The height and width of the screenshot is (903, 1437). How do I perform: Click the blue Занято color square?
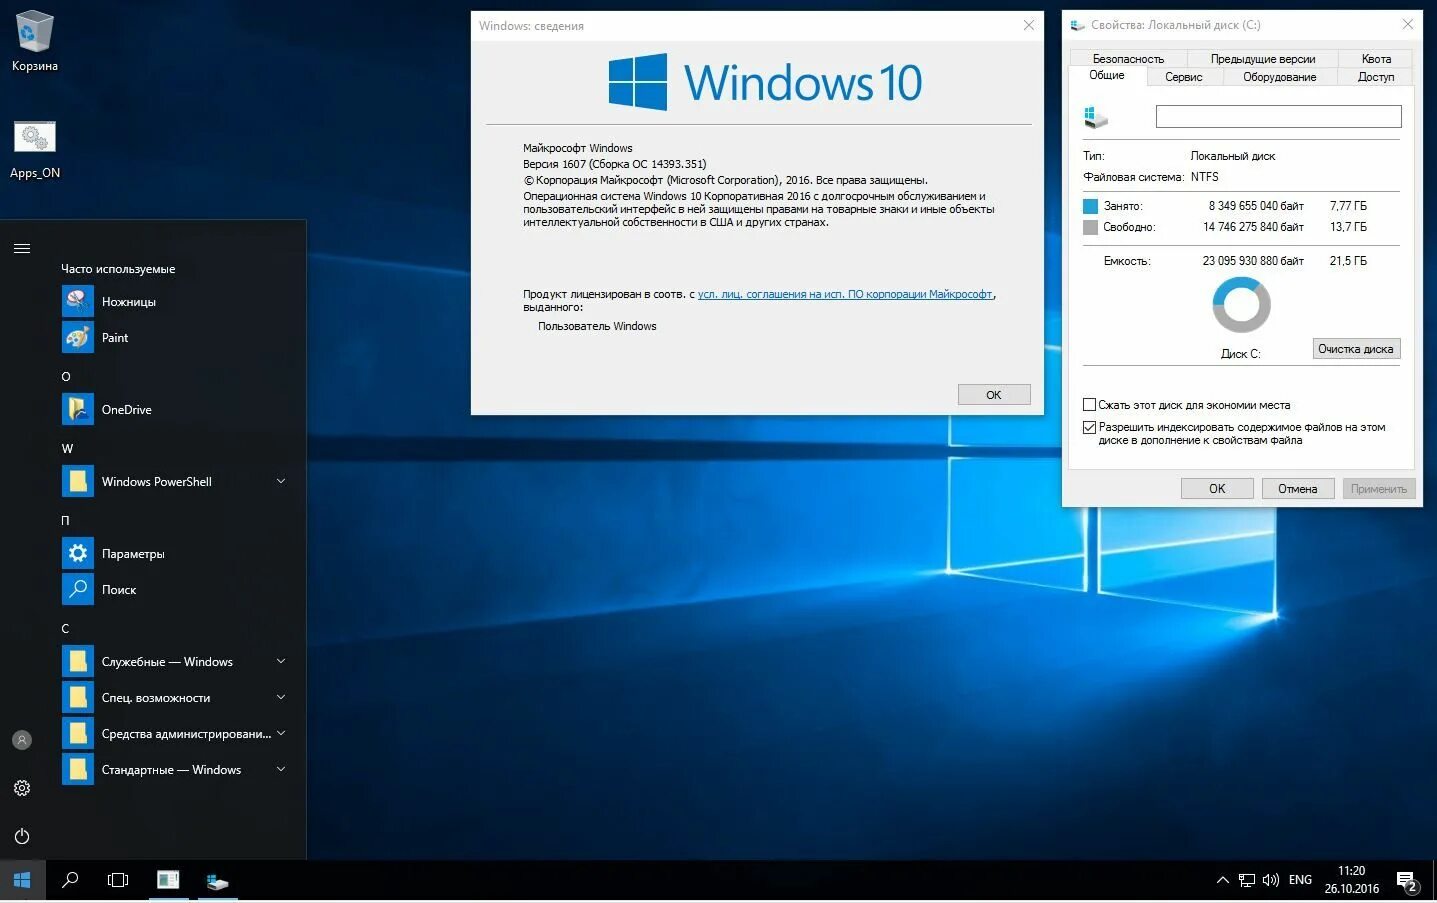[x=1090, y=206]
